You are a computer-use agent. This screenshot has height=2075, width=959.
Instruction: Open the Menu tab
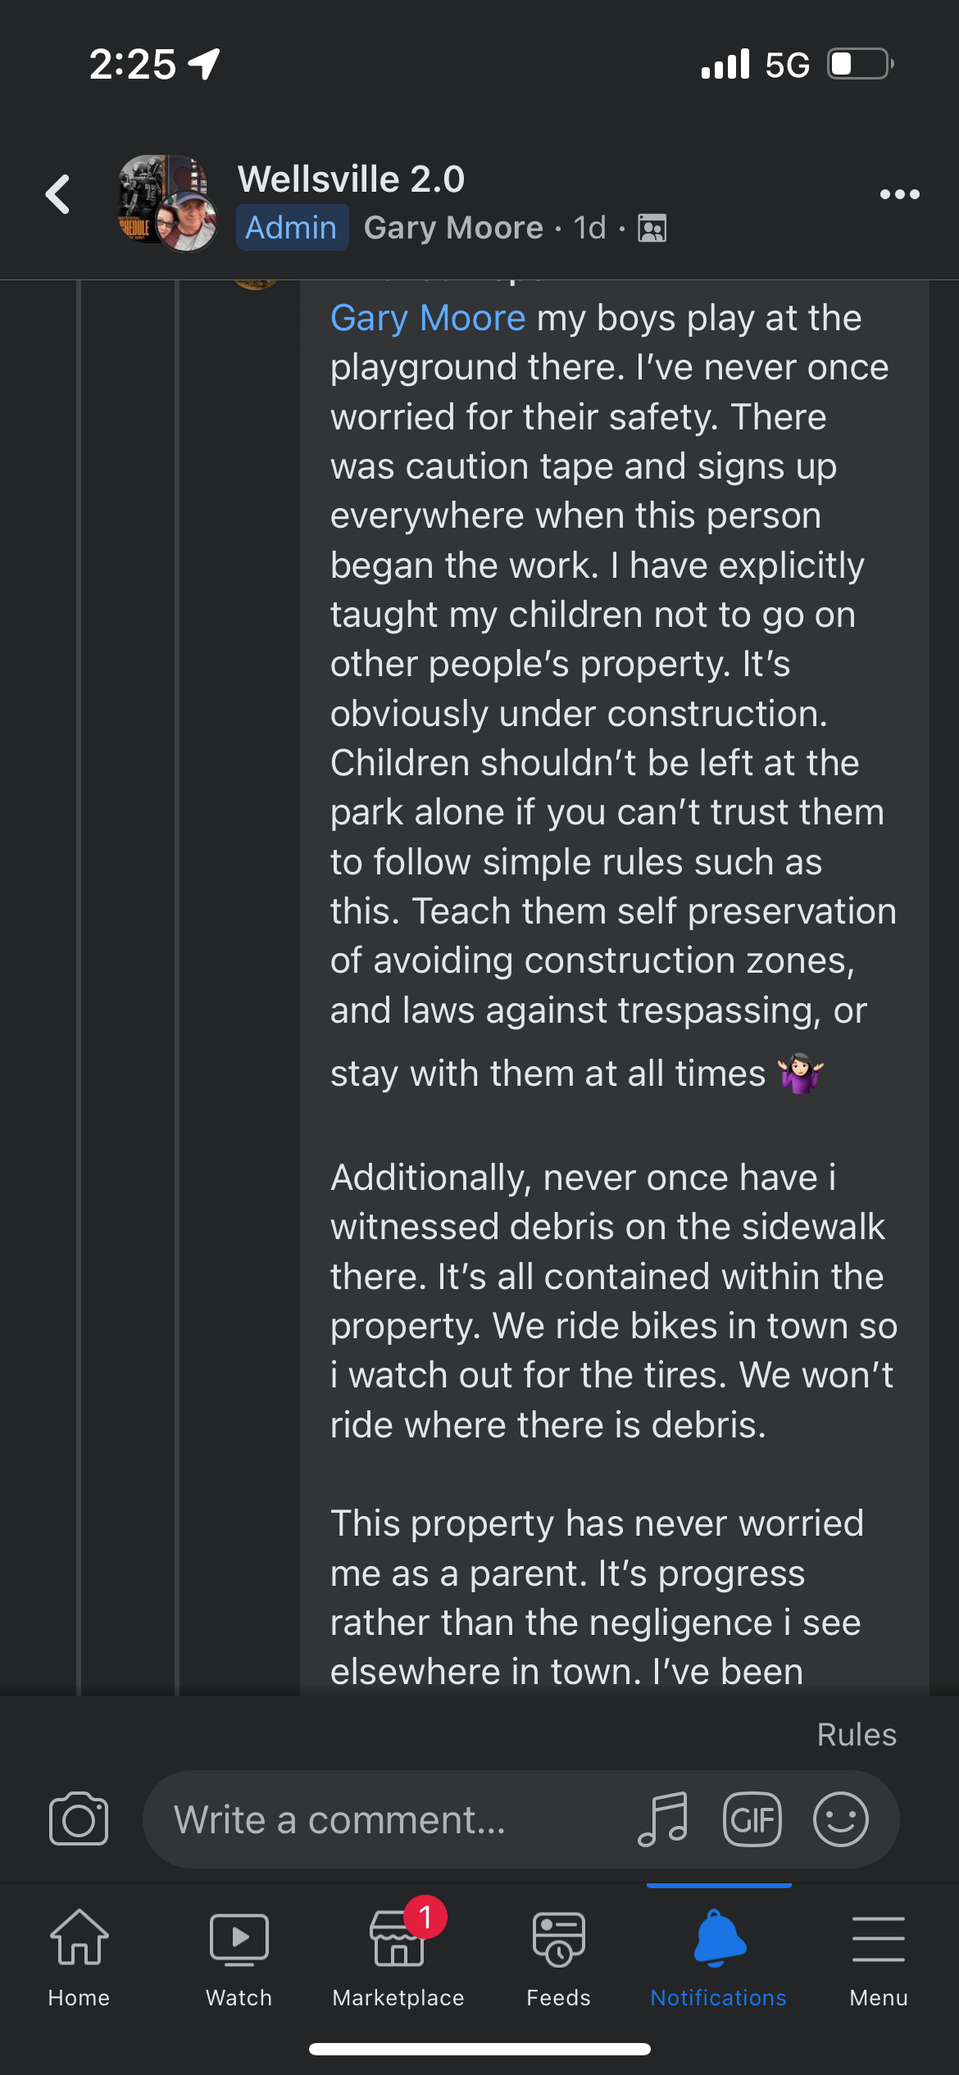pos(879,1957)
